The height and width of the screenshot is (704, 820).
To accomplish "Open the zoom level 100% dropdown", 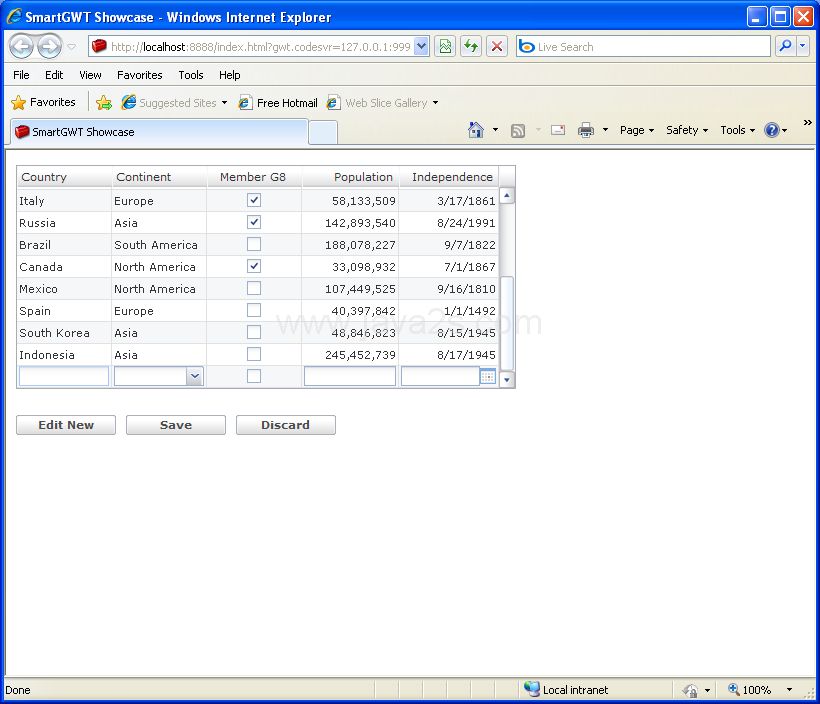I will (789, 690).
